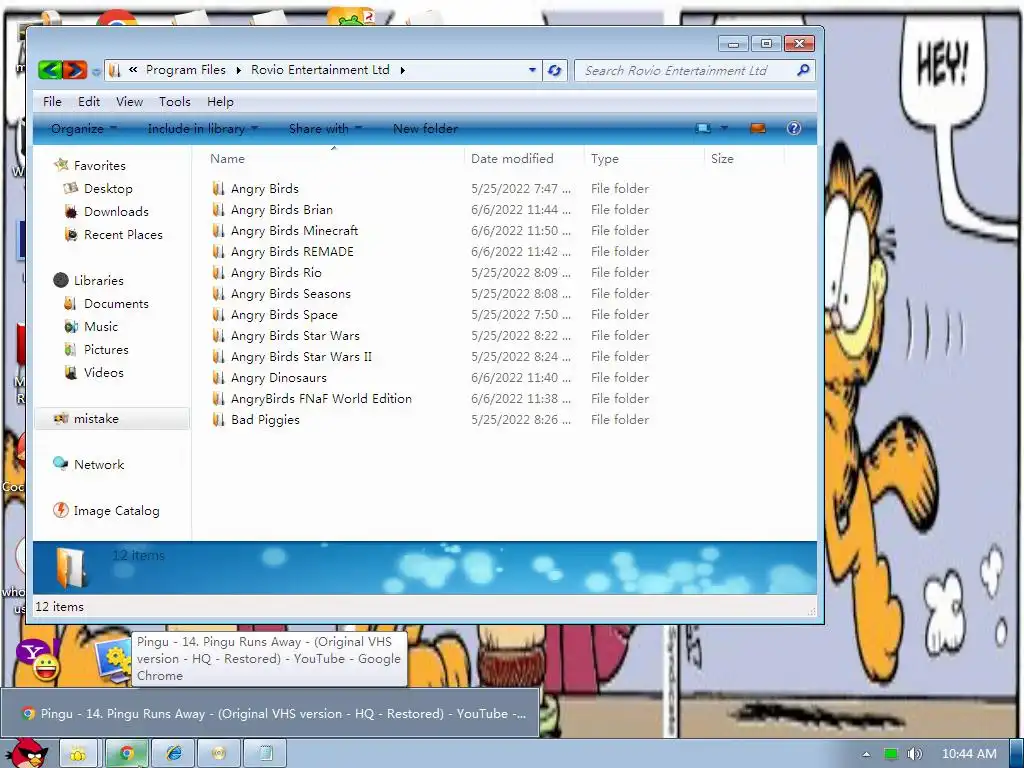1024x768 pixels.
Task: Click Program Files in the address breadcrumb
Action: 185,70
